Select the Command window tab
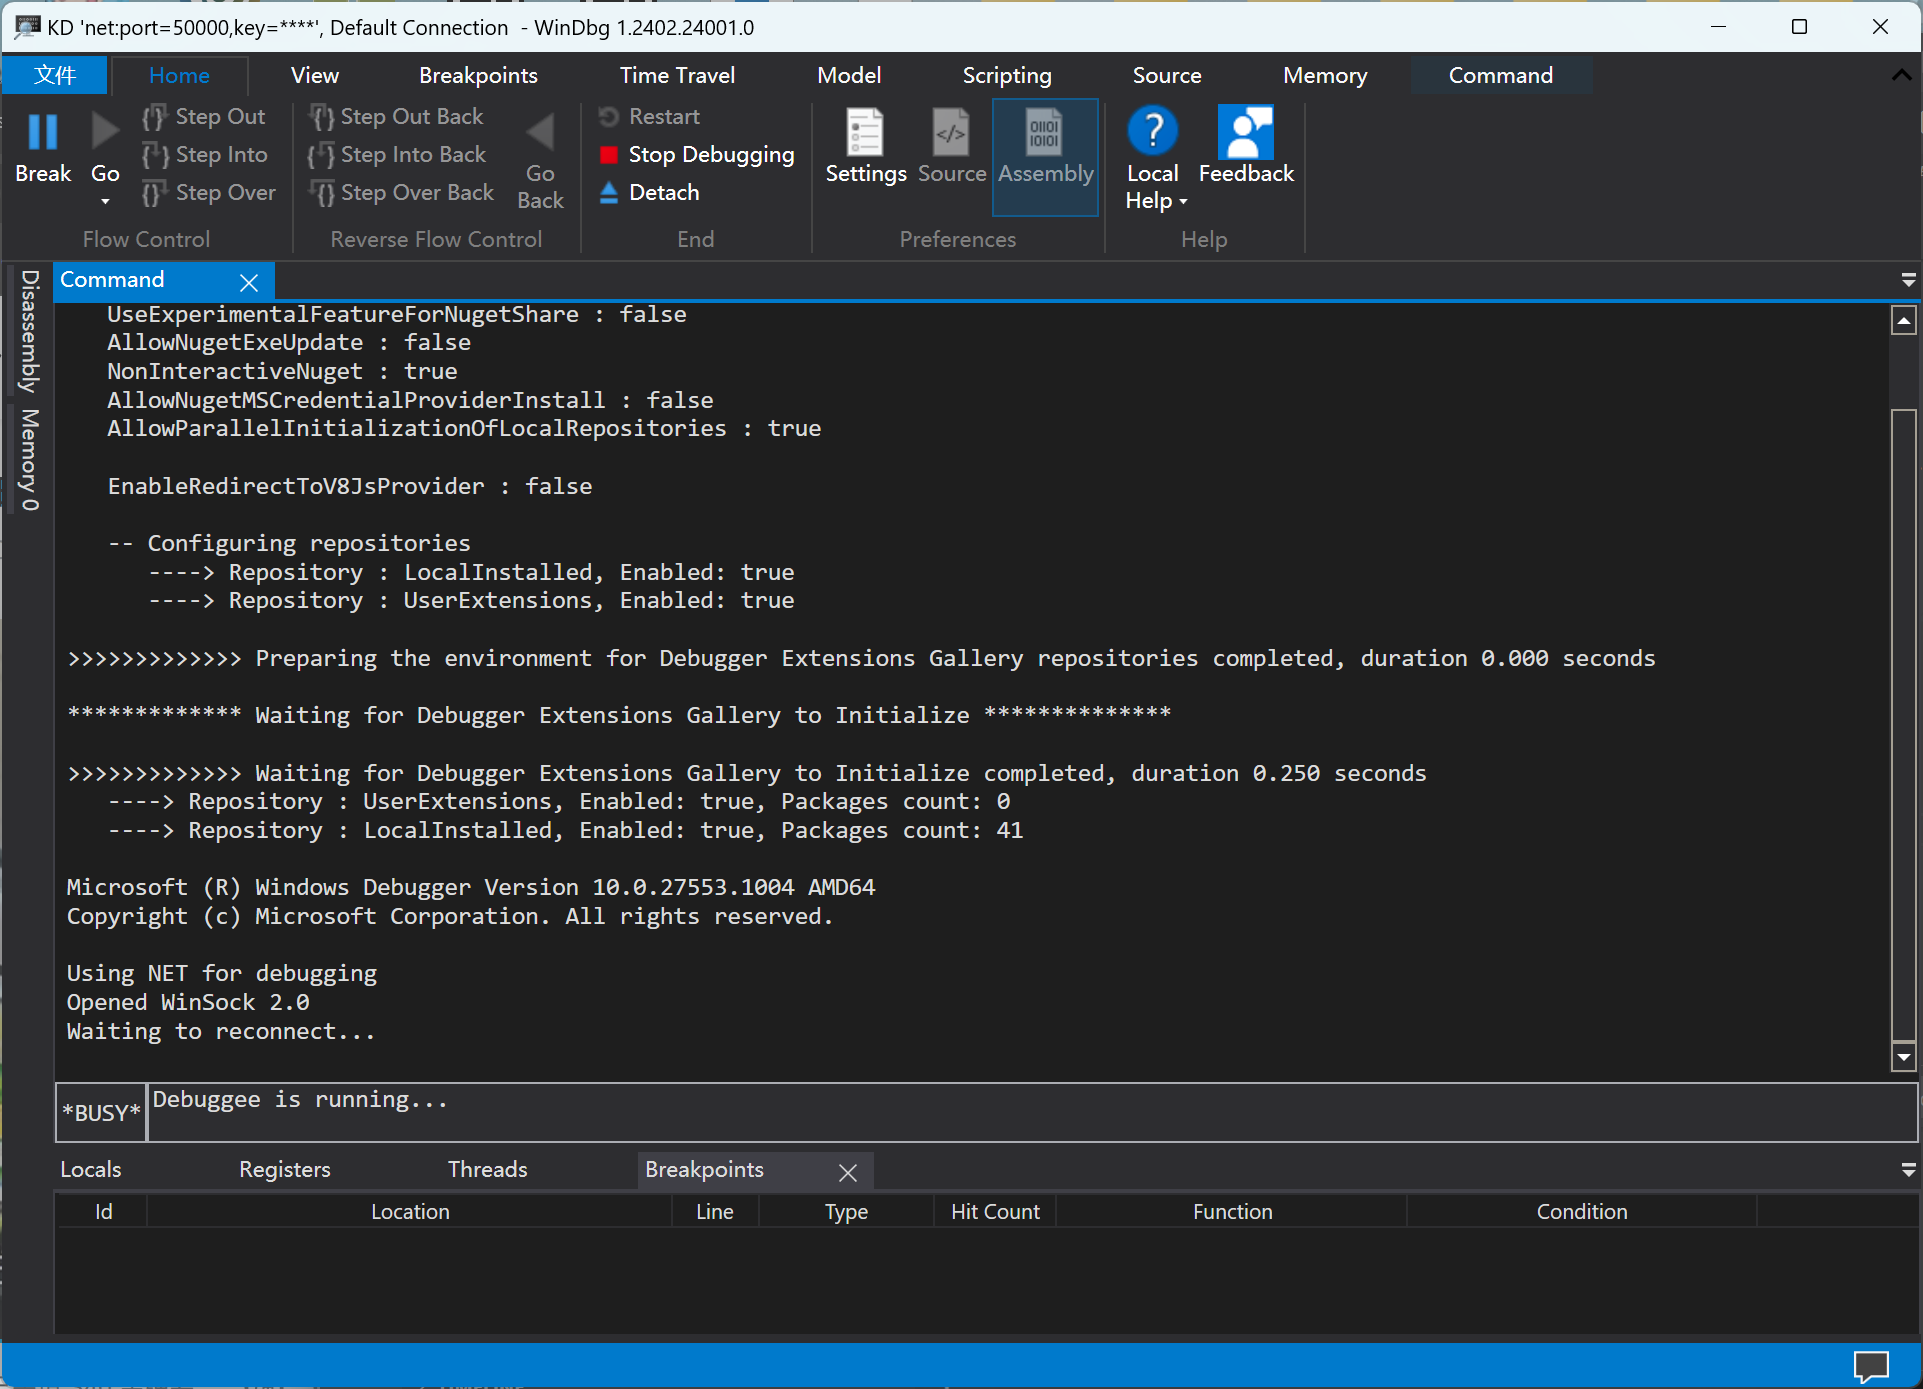 pos(112,280)
